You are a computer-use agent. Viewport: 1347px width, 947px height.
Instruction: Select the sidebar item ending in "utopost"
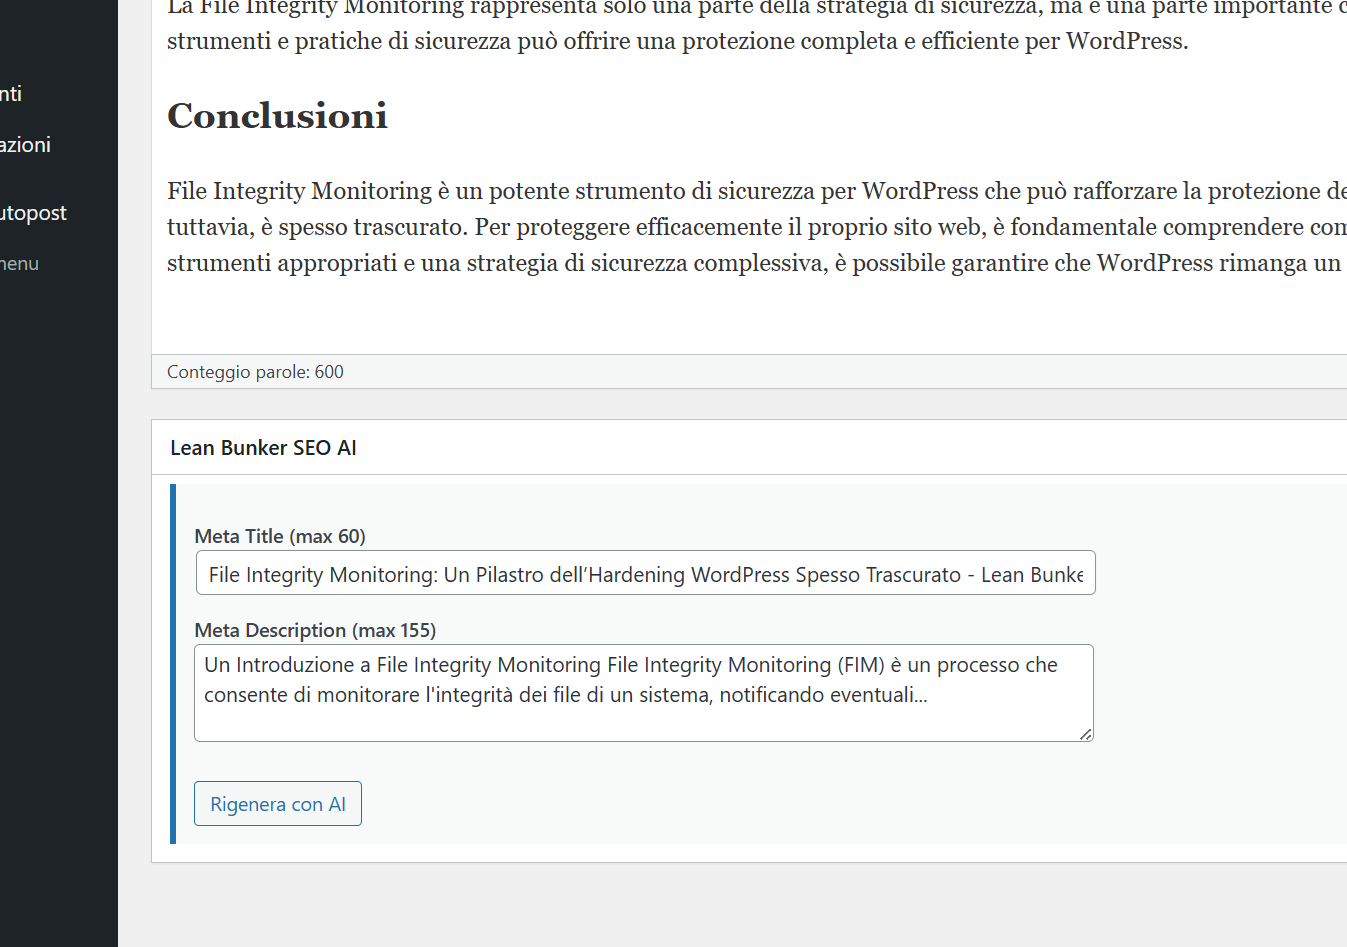[33, 213]
